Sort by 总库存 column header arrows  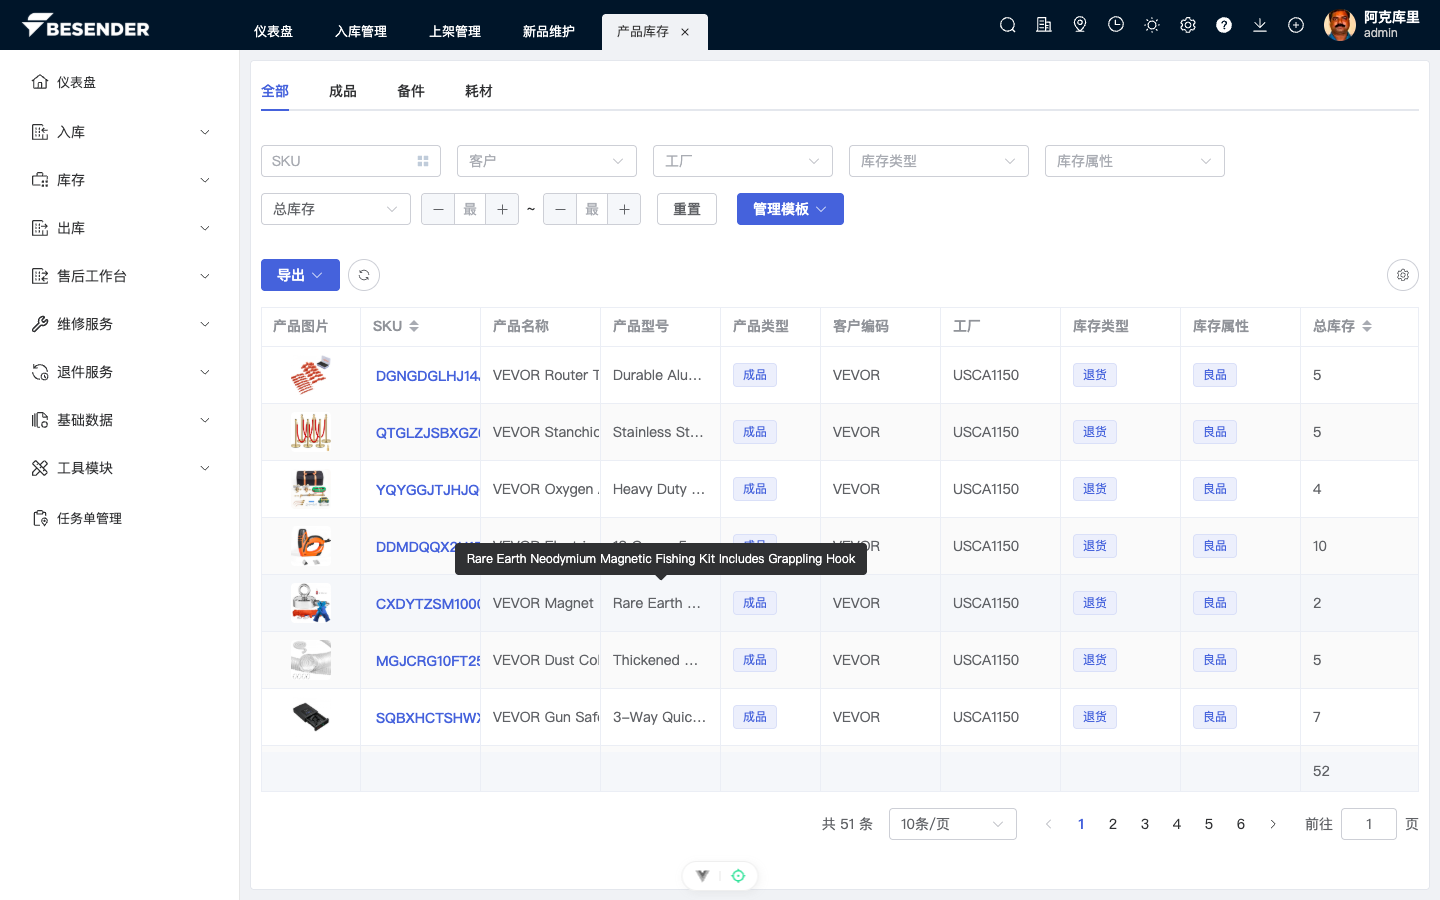click(1367, 326)
